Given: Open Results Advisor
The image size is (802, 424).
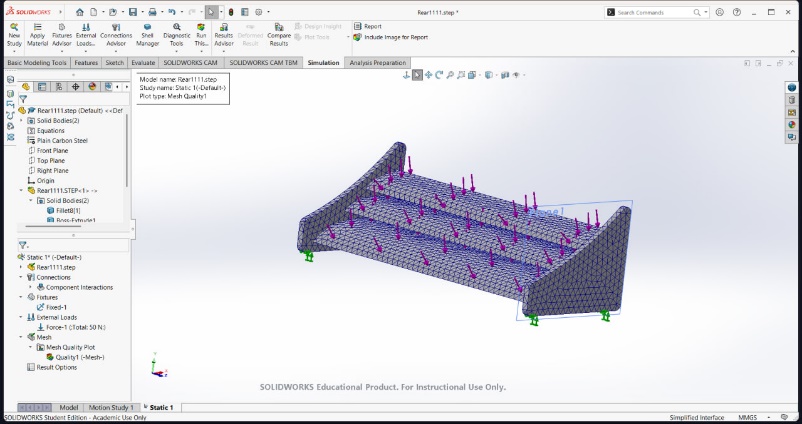Looking at the screenshot, I should coord(224,35).
